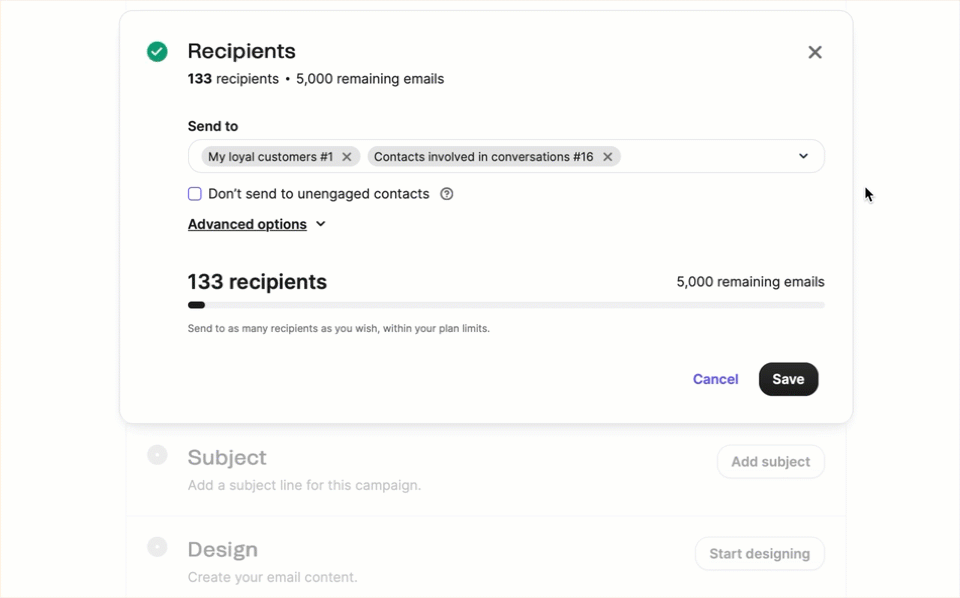Click the green checkmark beside Recipients heading
Image resolution: width=960 pixels, height=598 pixels.
156,51
